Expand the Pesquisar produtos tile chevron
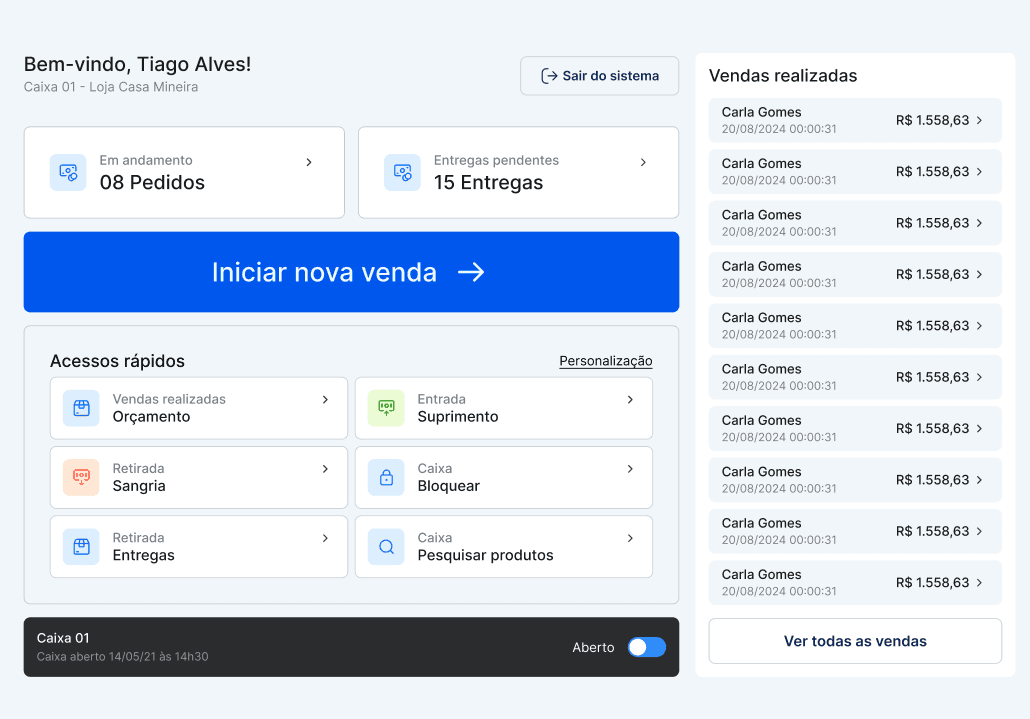The width and height of the screenshot is (1030, 719). [x=630, y=538]
